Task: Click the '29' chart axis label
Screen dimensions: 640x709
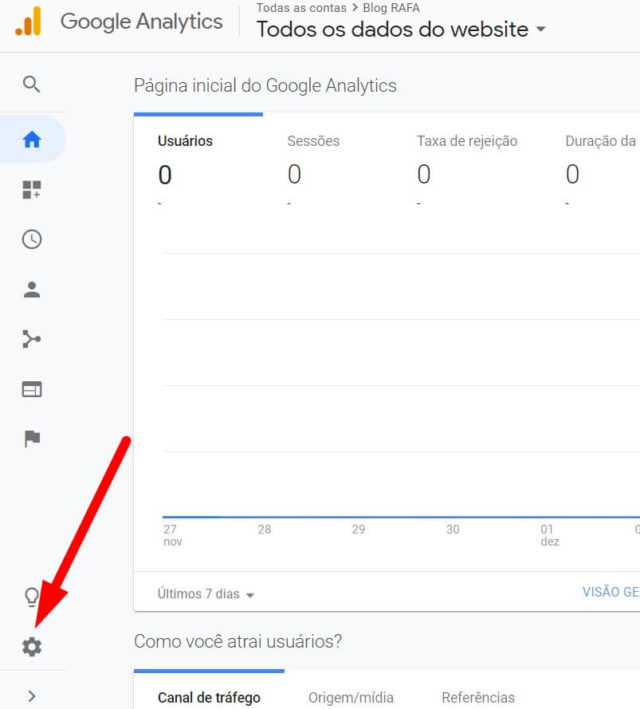Action: pyautogui.click(x=358, y=529)
